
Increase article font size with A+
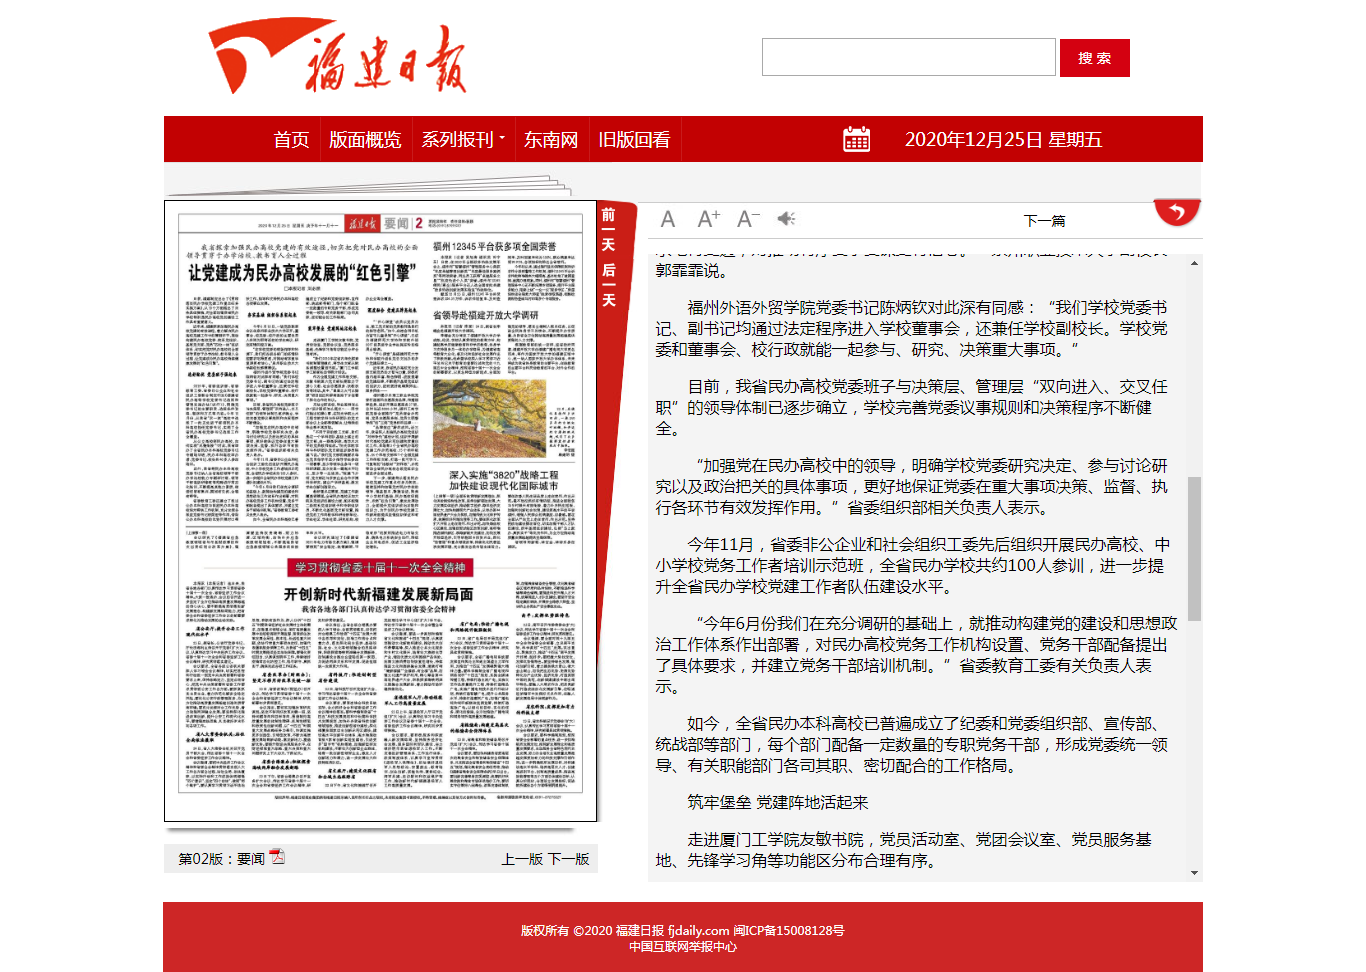click(708, 219)
